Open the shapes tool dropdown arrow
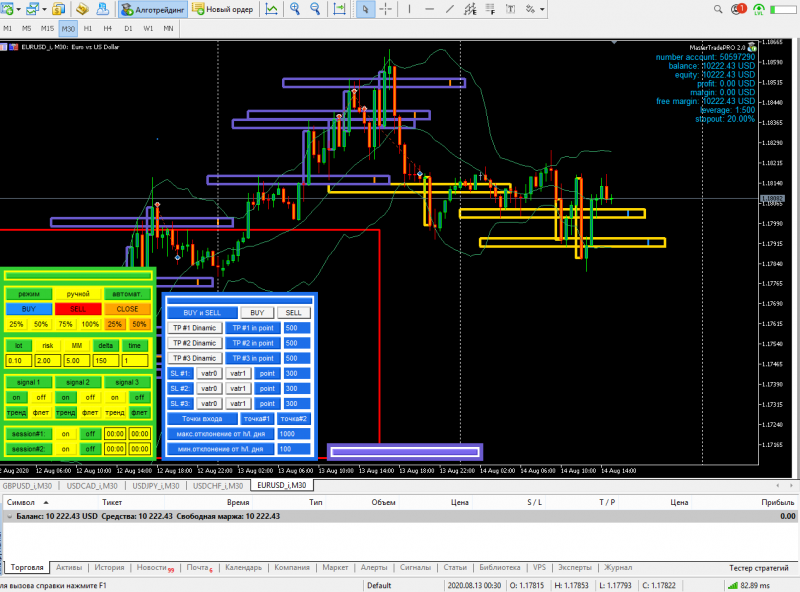800x592 pixels. 542,9
